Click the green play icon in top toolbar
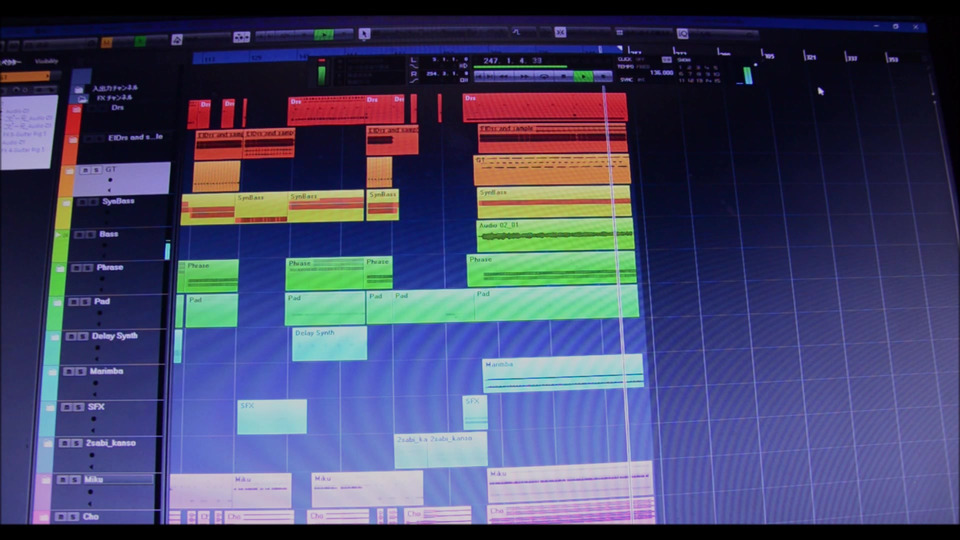Viewport: 960px width, 540px height. click(324, 35)
